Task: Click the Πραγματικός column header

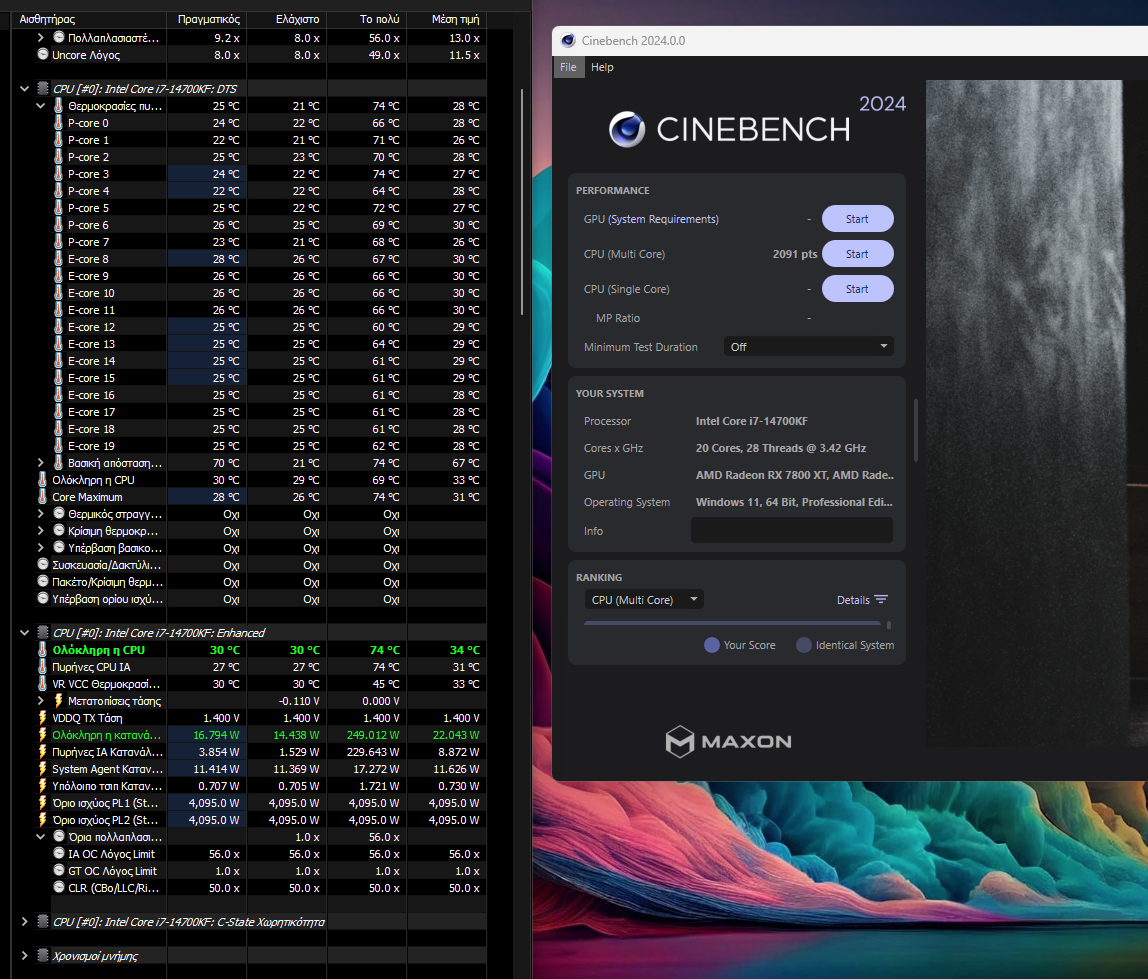Action: [209, 19]
